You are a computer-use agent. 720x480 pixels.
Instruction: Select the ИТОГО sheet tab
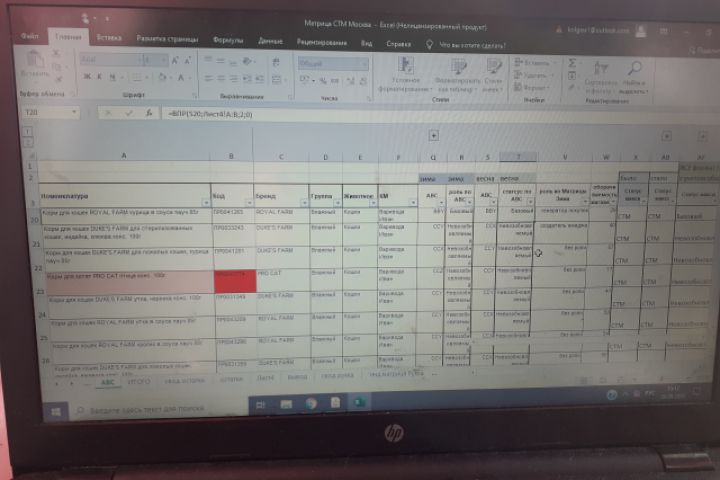tap(139, 381)
